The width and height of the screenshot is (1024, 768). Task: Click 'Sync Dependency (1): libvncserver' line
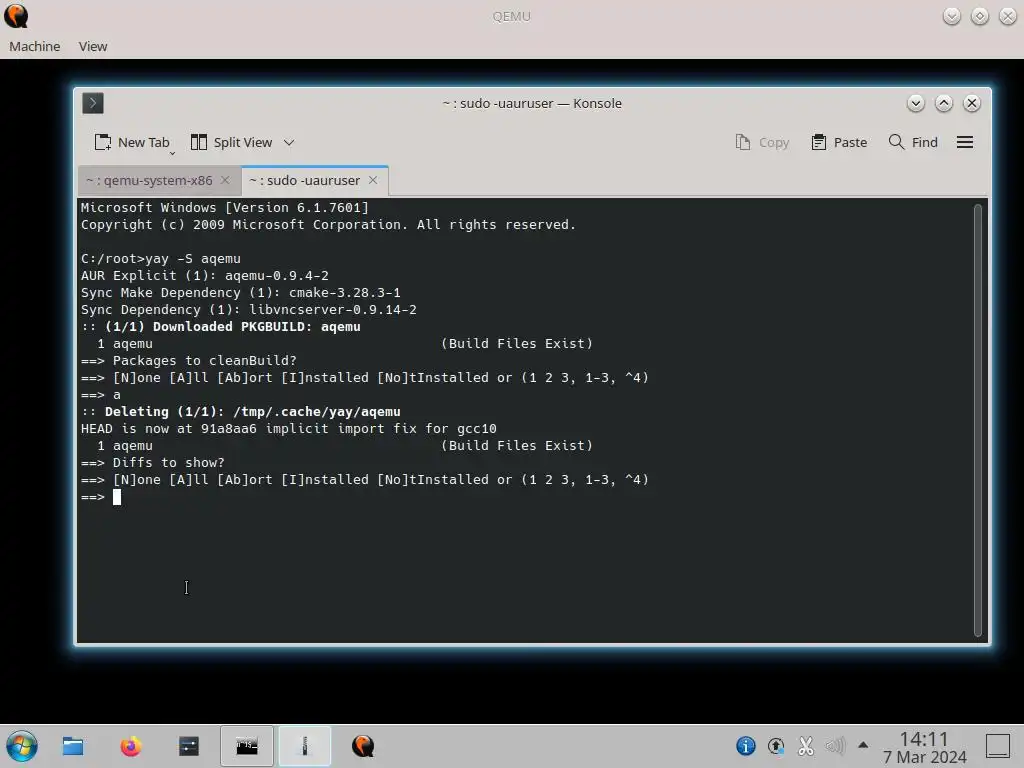coord(248,310)
